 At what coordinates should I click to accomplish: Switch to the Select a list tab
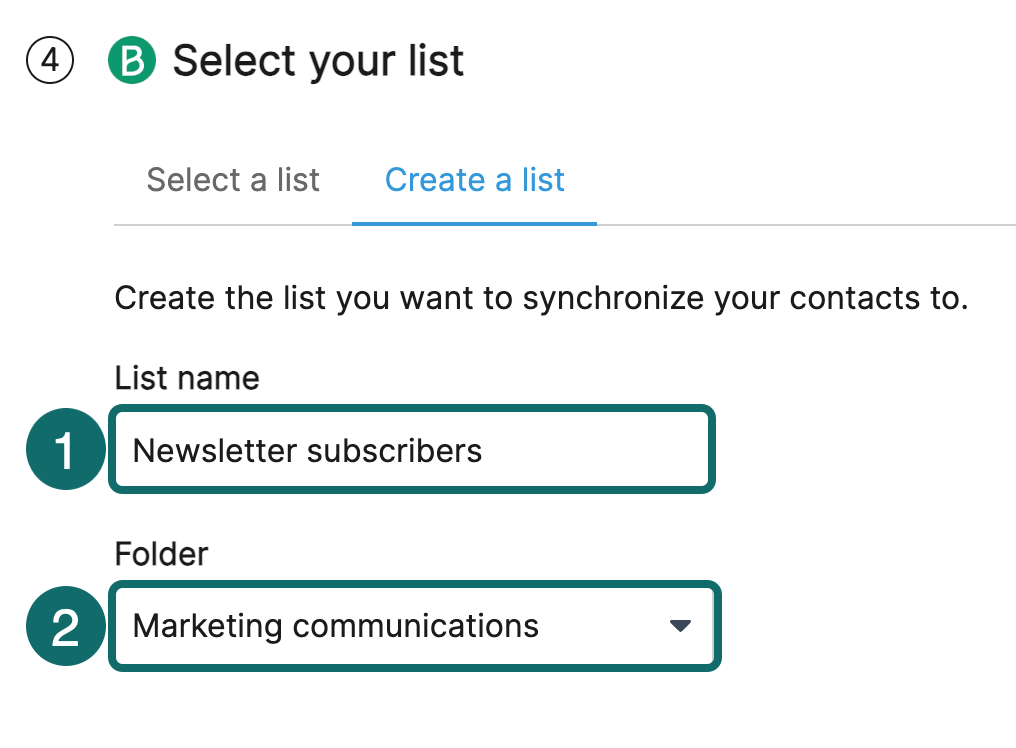(x=233, y=180)
